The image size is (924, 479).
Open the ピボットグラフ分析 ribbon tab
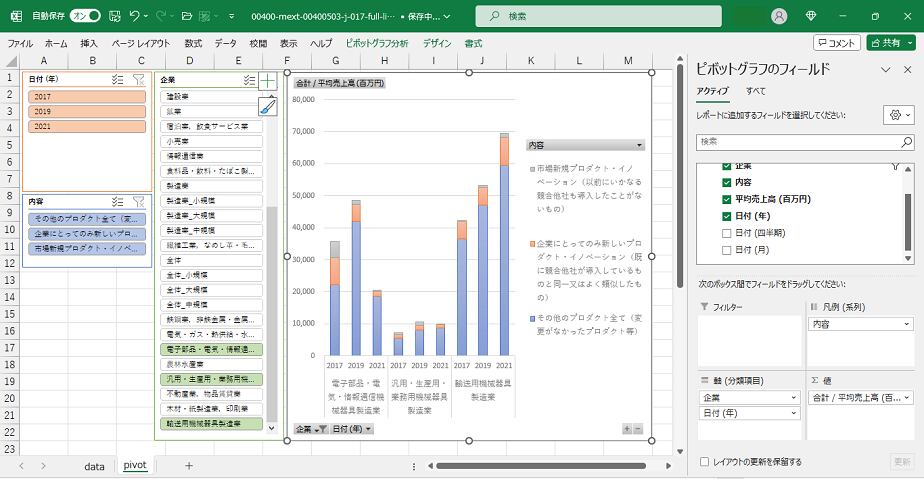(376, 44)
